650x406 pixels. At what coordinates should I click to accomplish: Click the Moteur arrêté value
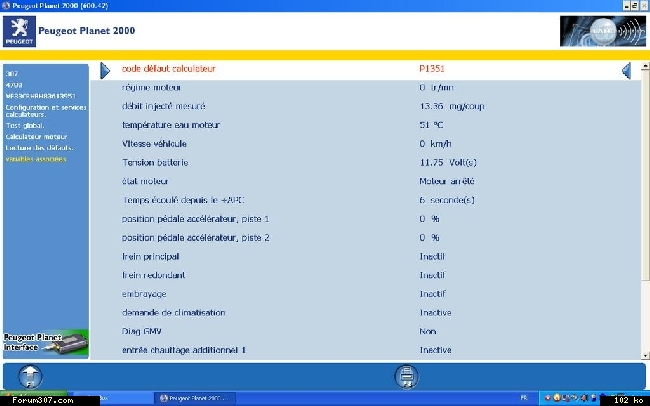pyautogui.click(x=447, y=181)
